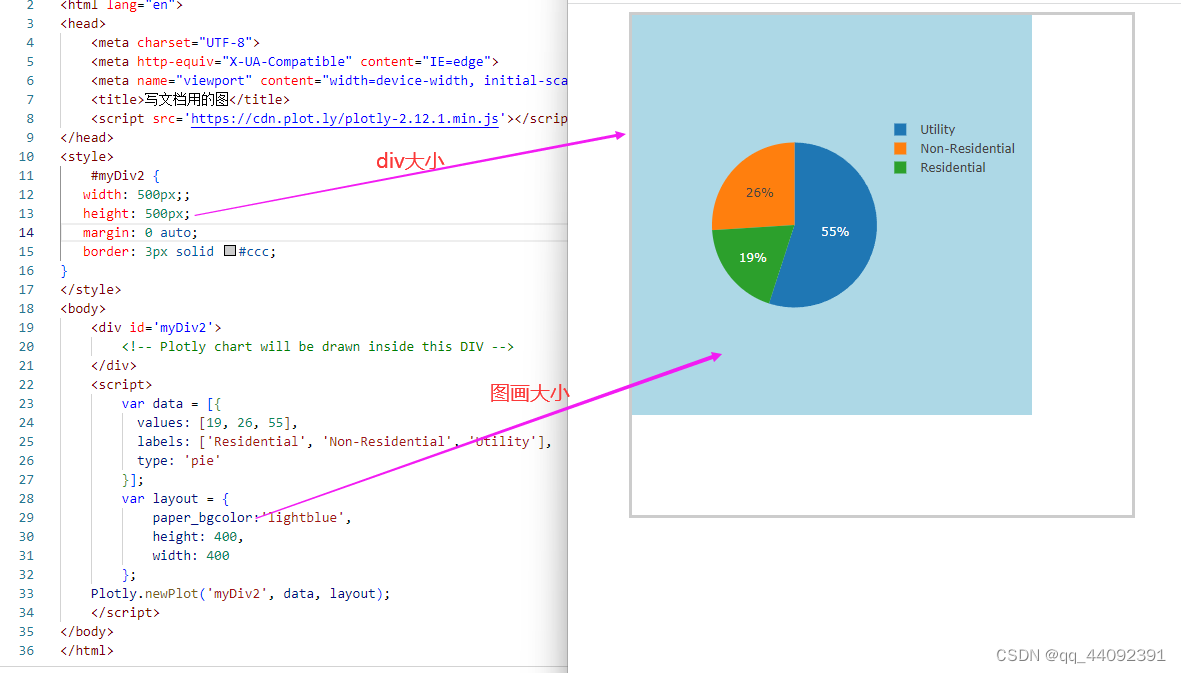Click the 'values: [19, 26, 55],' line

tap(218, 422)
